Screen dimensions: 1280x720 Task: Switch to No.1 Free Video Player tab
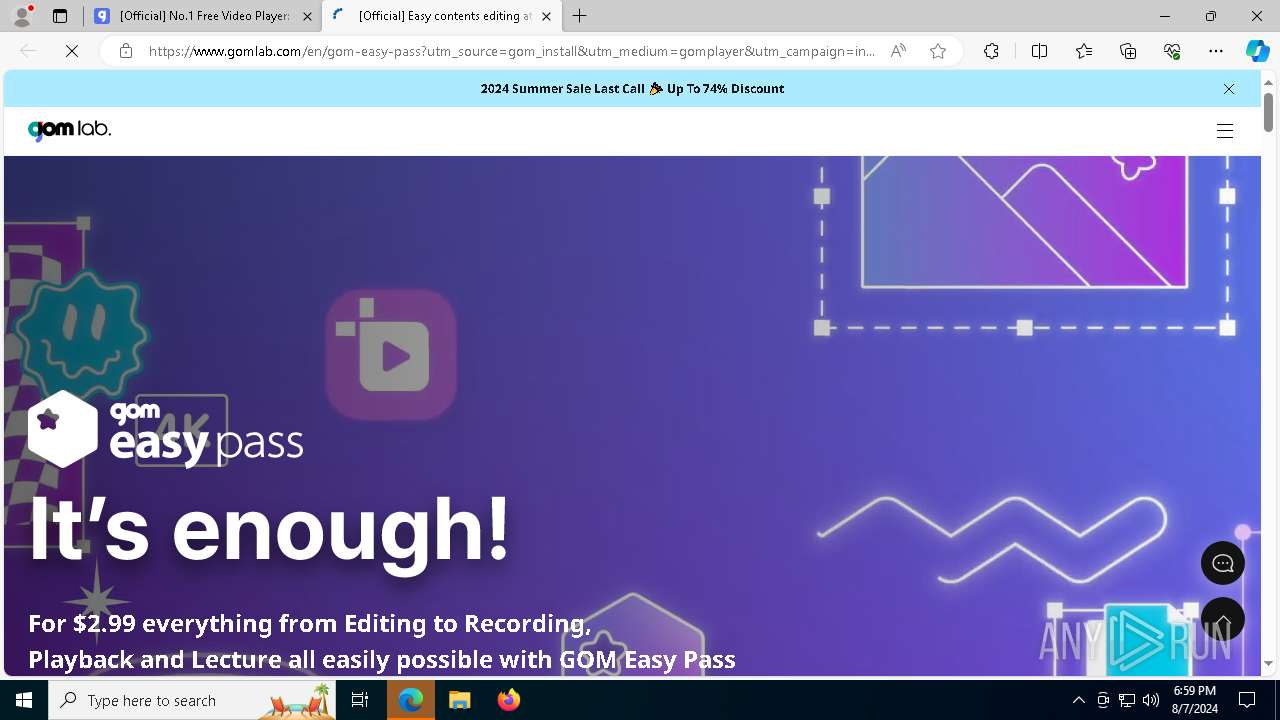pyautogui.click(x=203, y=16)
